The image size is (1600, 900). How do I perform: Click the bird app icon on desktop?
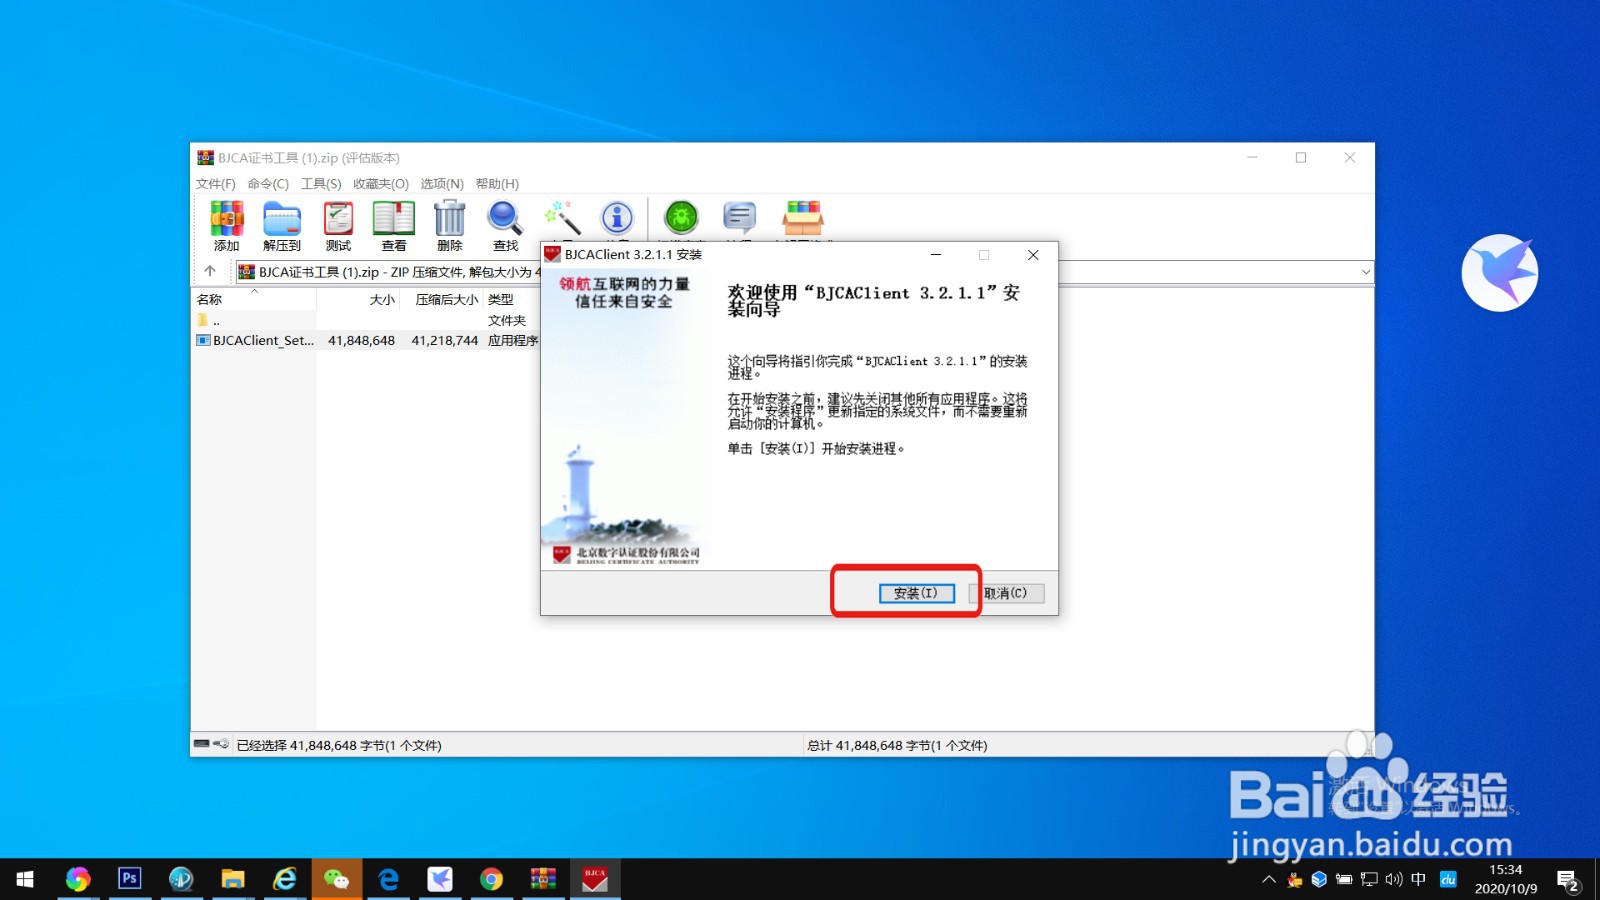coord(1500,273)
